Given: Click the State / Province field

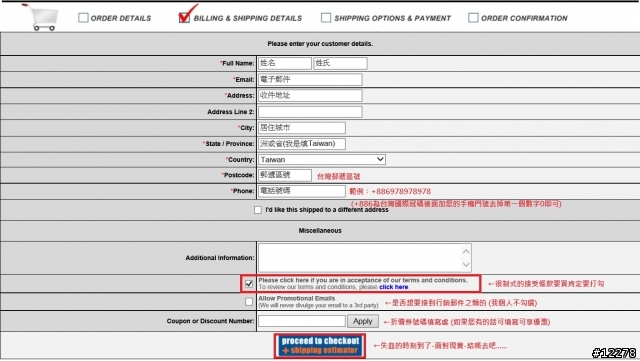Looking at the screenshot, I should [302, 143].
